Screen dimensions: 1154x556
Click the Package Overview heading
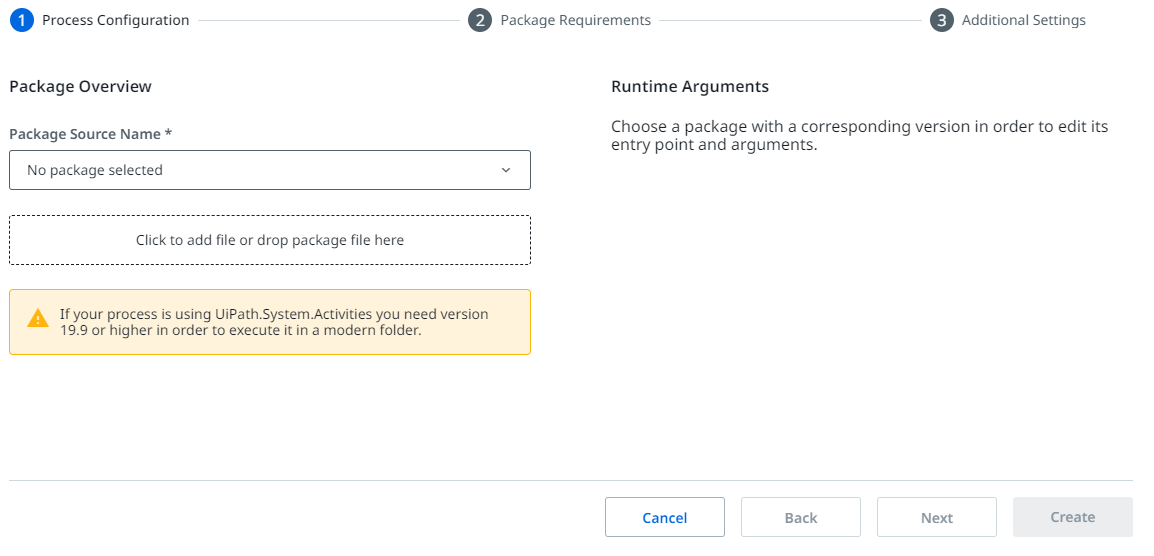[80, 86]
